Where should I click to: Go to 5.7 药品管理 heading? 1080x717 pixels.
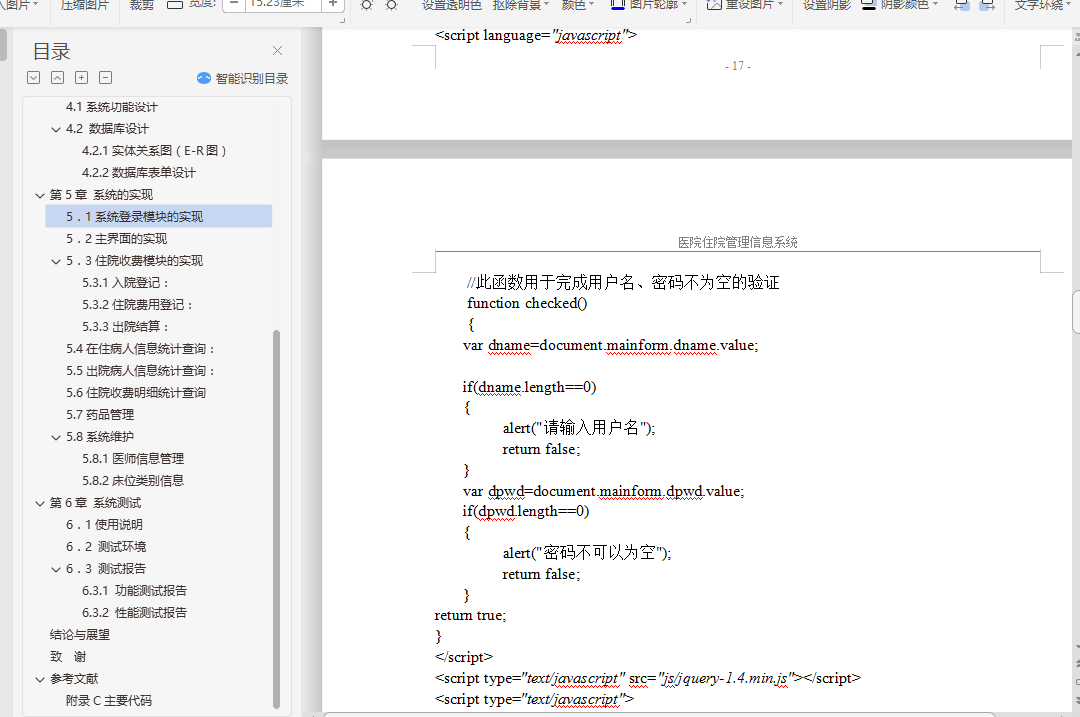coord(100,415)
